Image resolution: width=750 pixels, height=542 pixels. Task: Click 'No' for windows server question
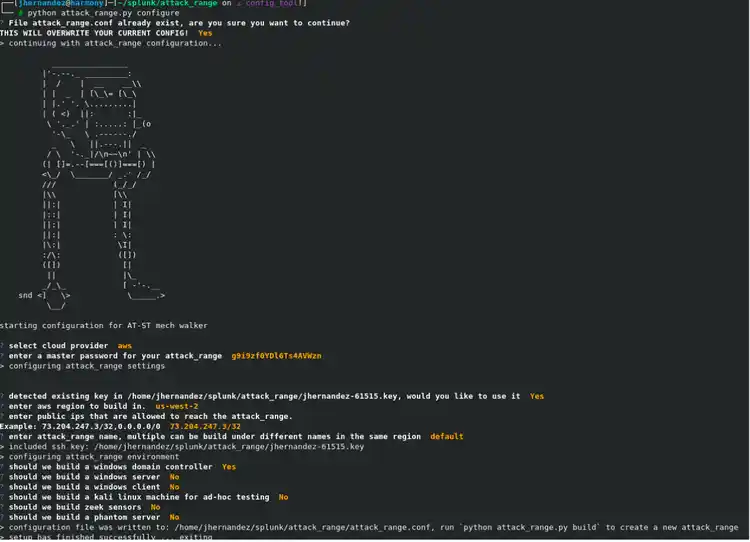175,476
